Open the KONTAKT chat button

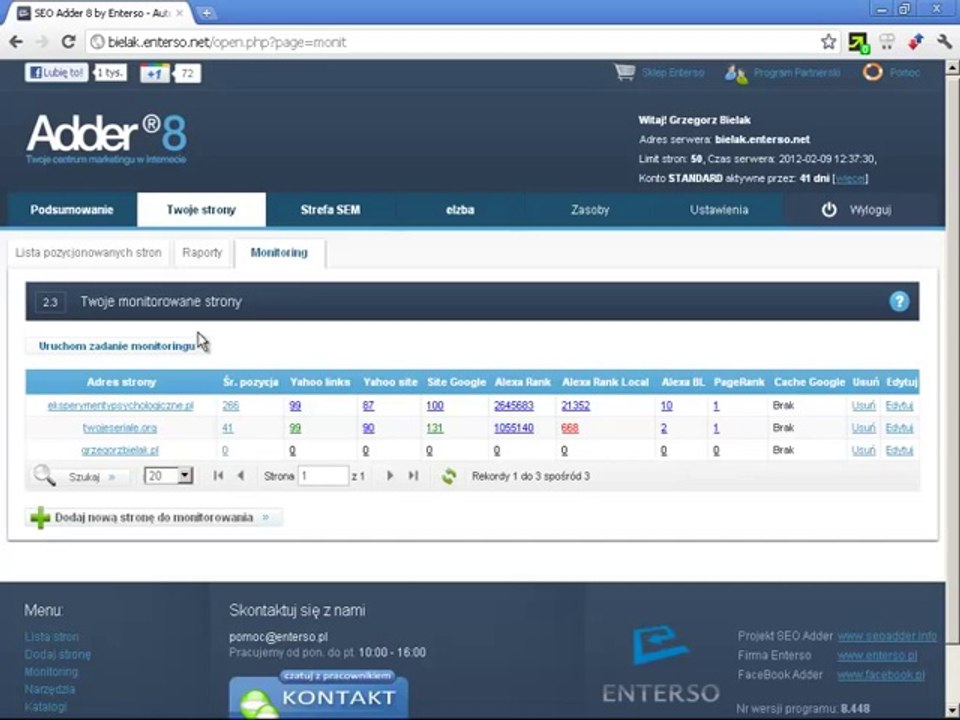(319, 695)
